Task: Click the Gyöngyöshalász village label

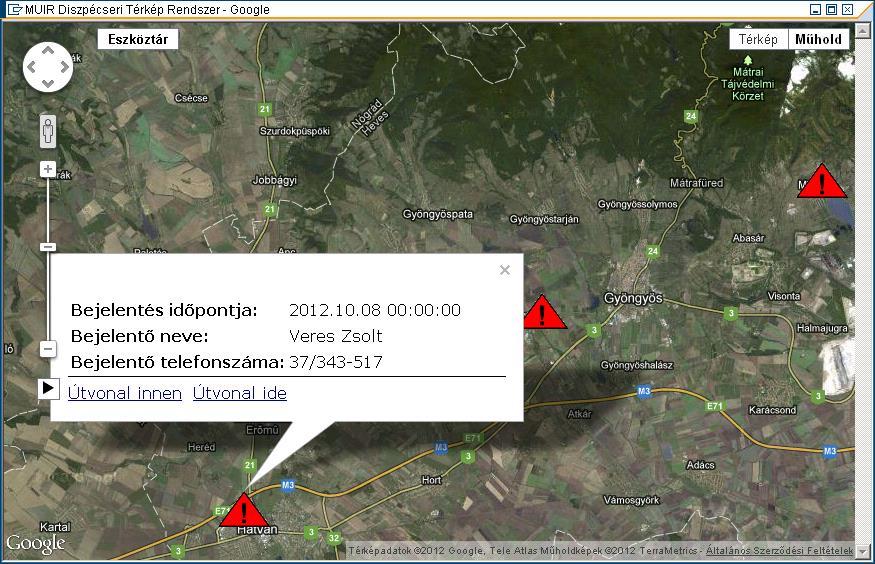Action: (x=637, y=365)
